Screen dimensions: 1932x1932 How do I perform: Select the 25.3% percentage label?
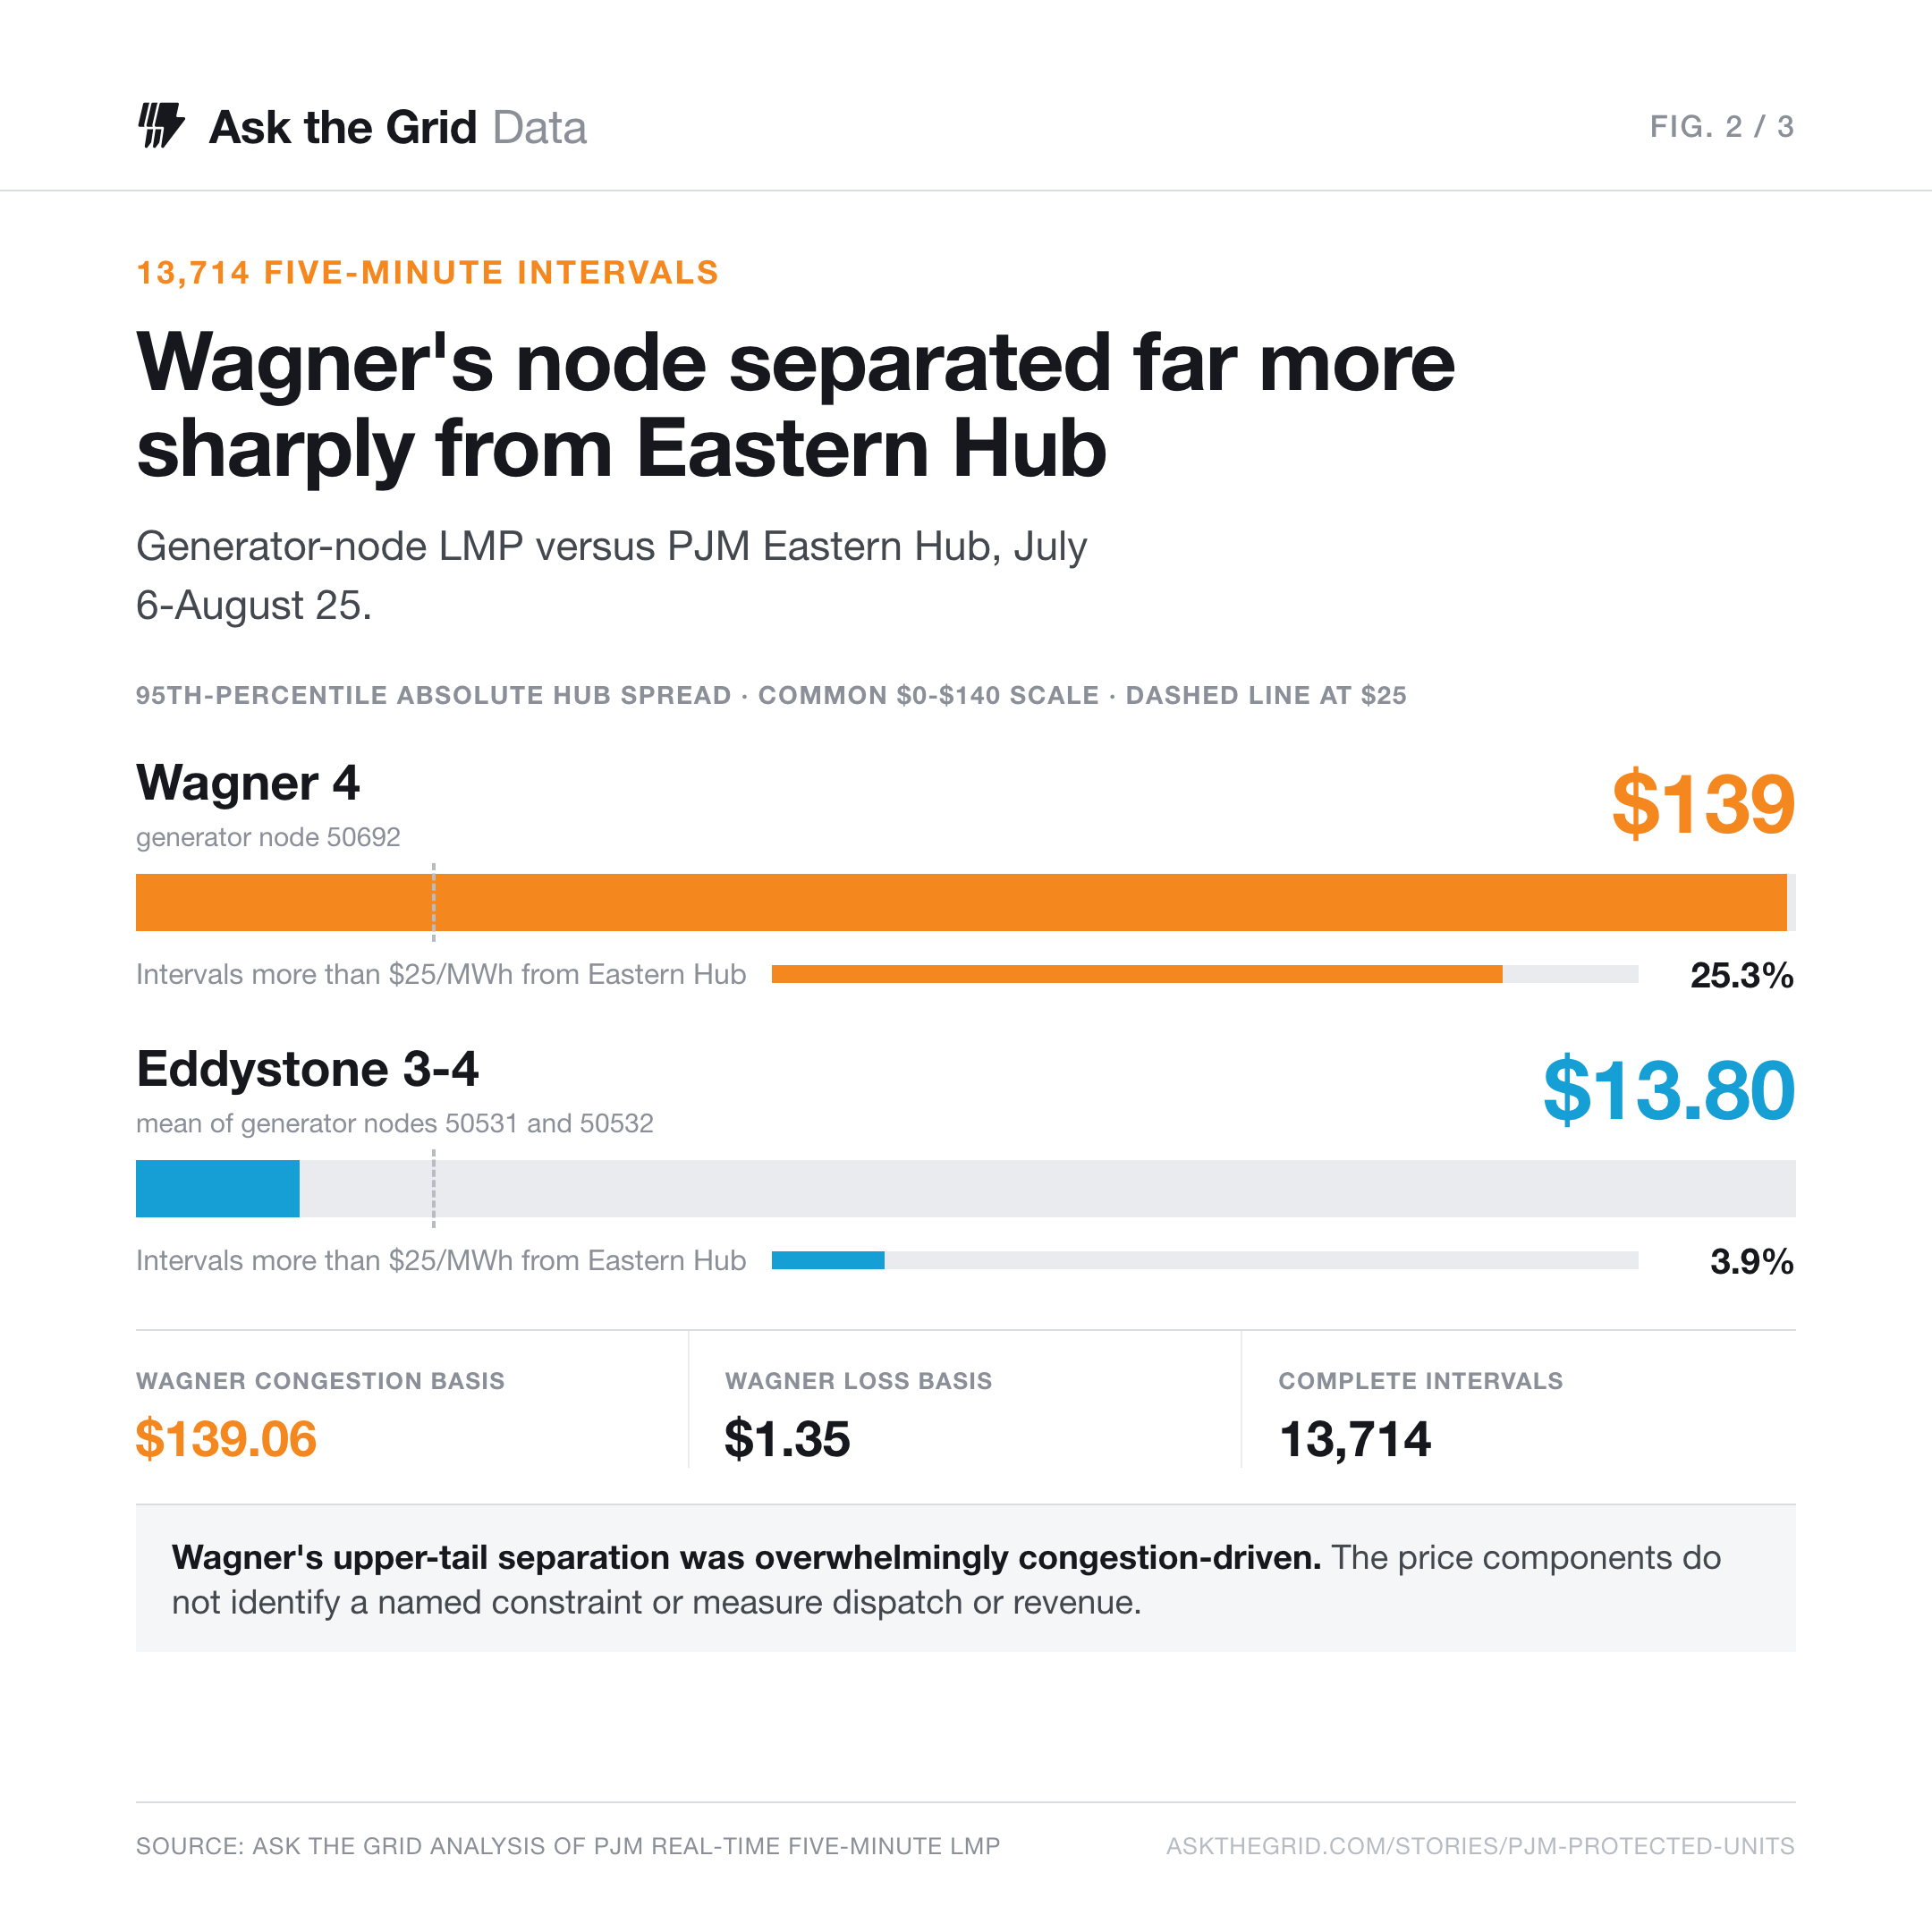pyautogui.click(x=1741, y=975)
